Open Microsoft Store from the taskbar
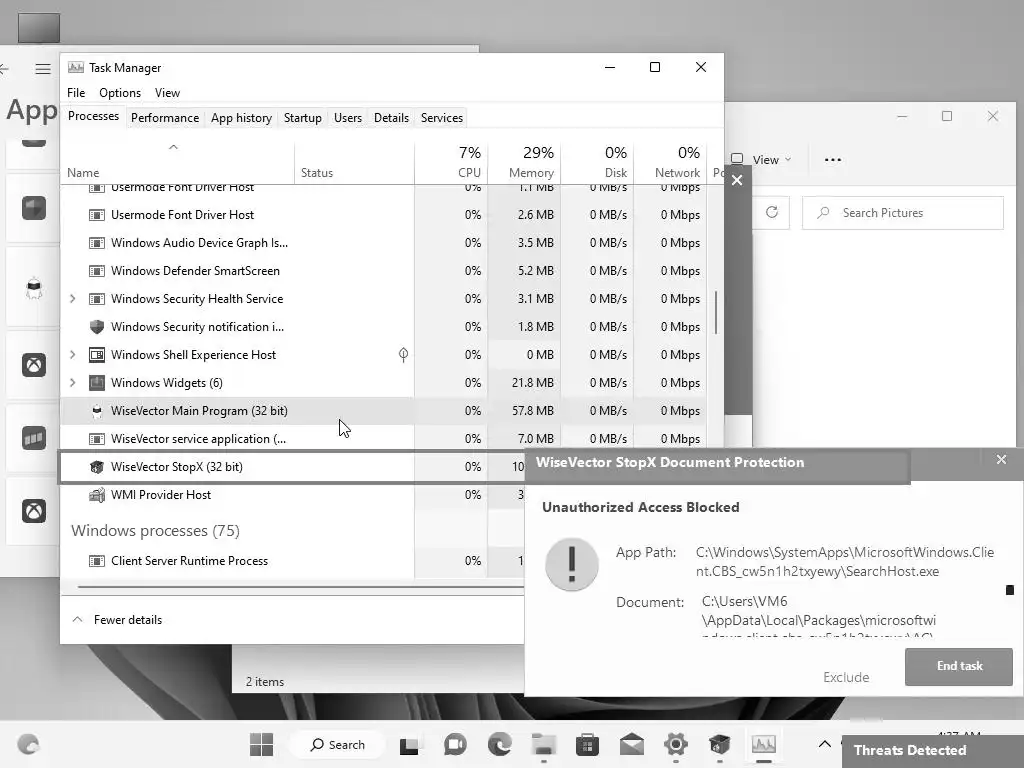The width and height of the screenshot is (1024, 768). point(587,744)
